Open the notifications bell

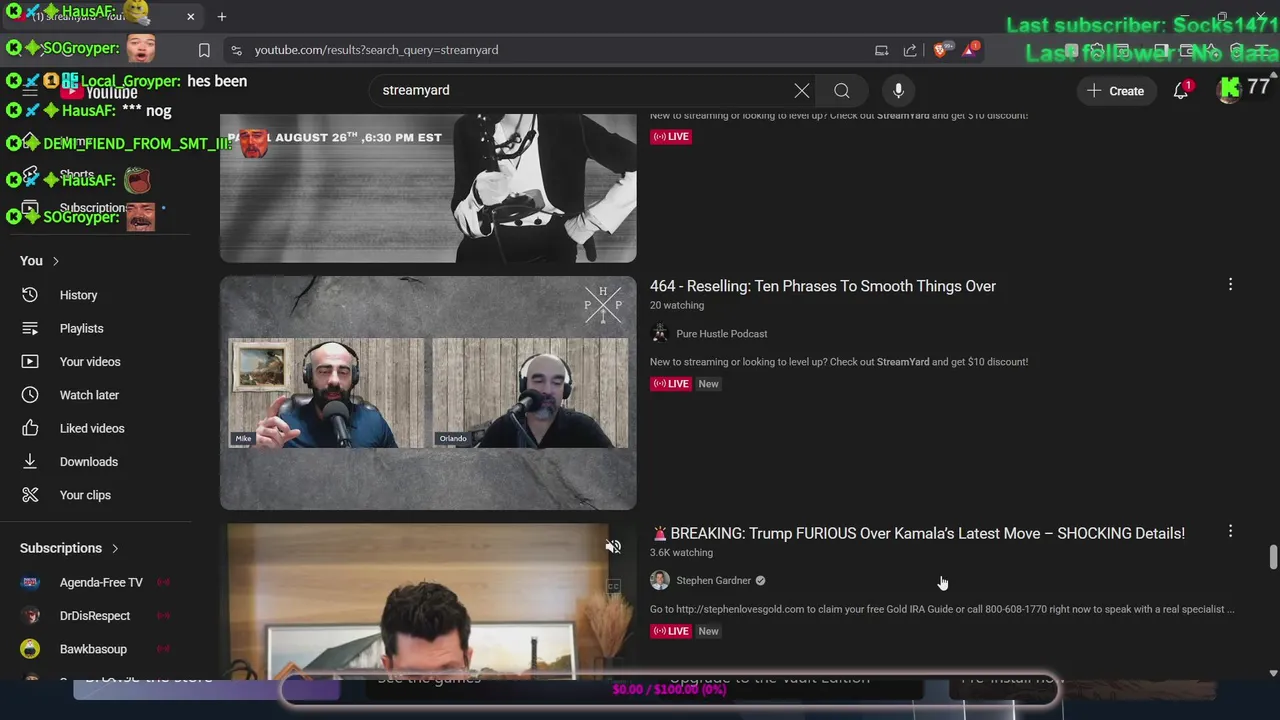click(1181, 91)
